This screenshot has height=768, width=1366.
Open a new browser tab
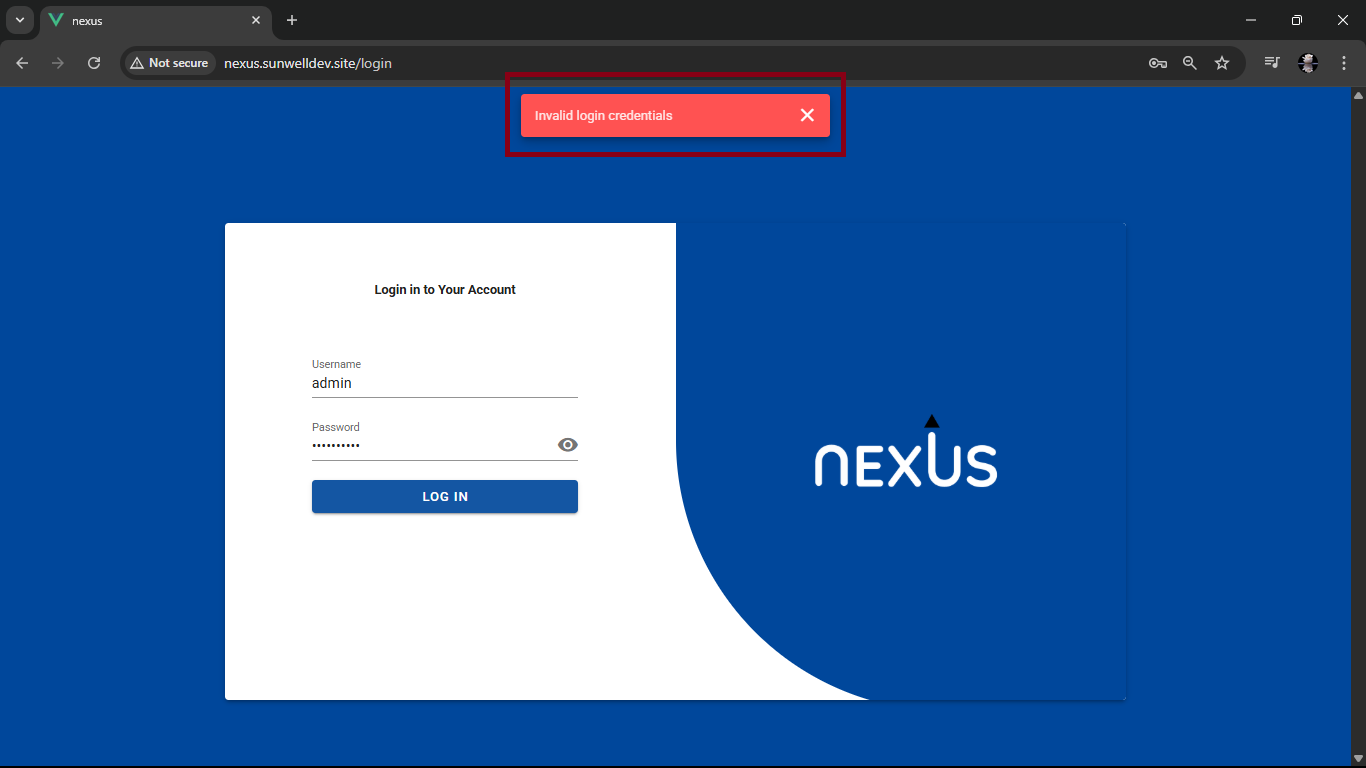(291, 20)
